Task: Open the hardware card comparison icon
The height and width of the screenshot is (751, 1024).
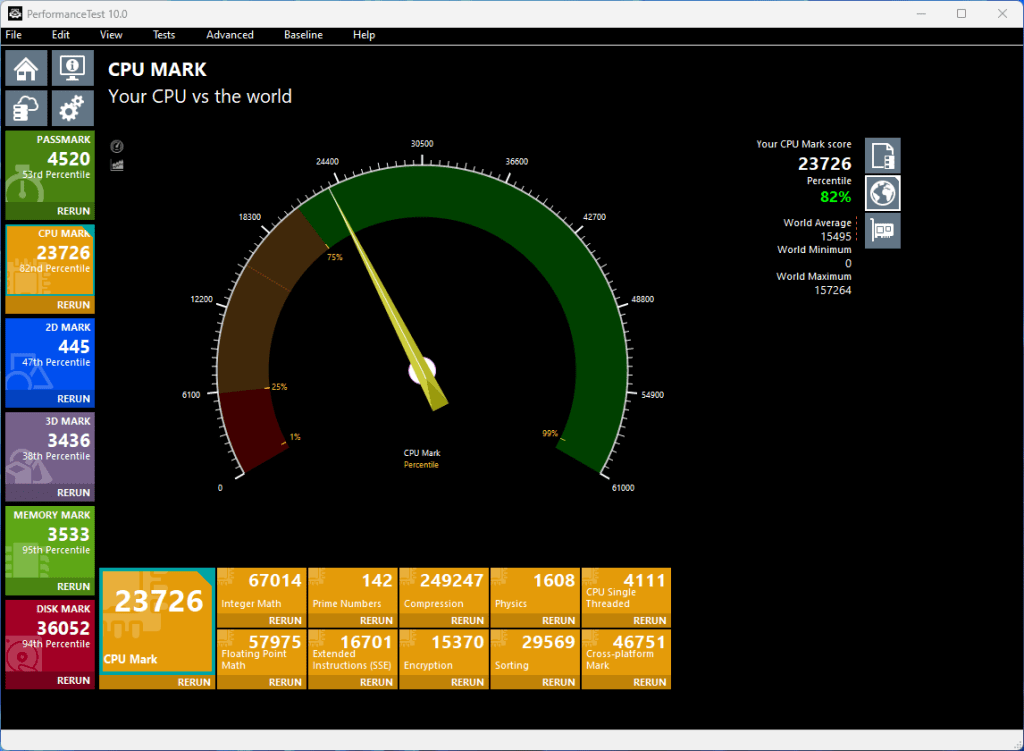Action: pos(883,231)
